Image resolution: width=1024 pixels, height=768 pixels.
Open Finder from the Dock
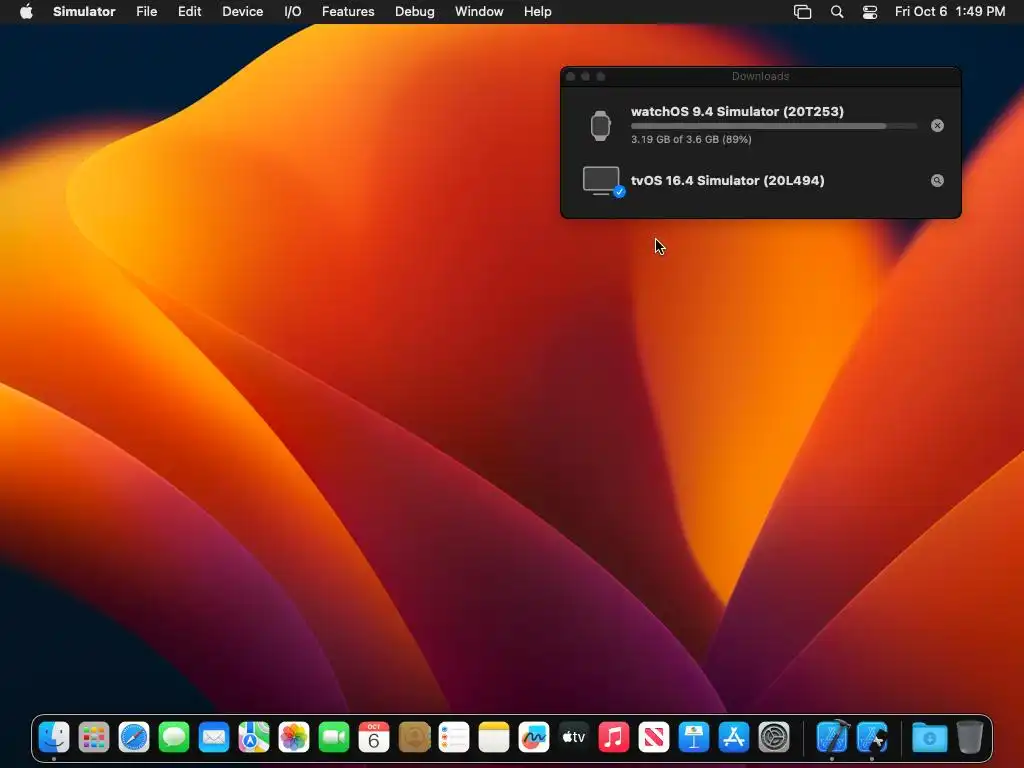pos(54,738)
